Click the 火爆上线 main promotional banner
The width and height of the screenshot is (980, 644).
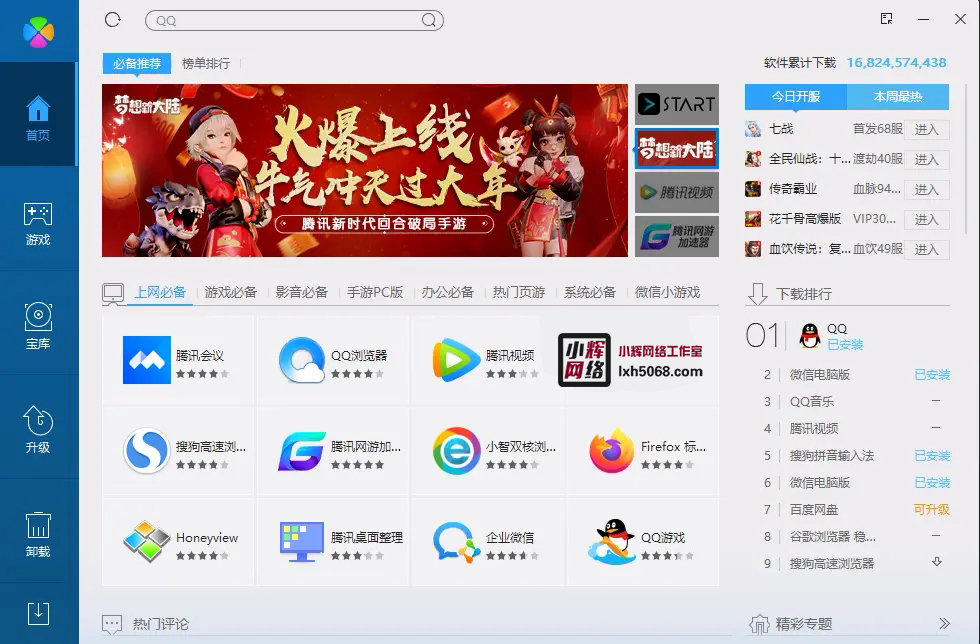(365, 171)
